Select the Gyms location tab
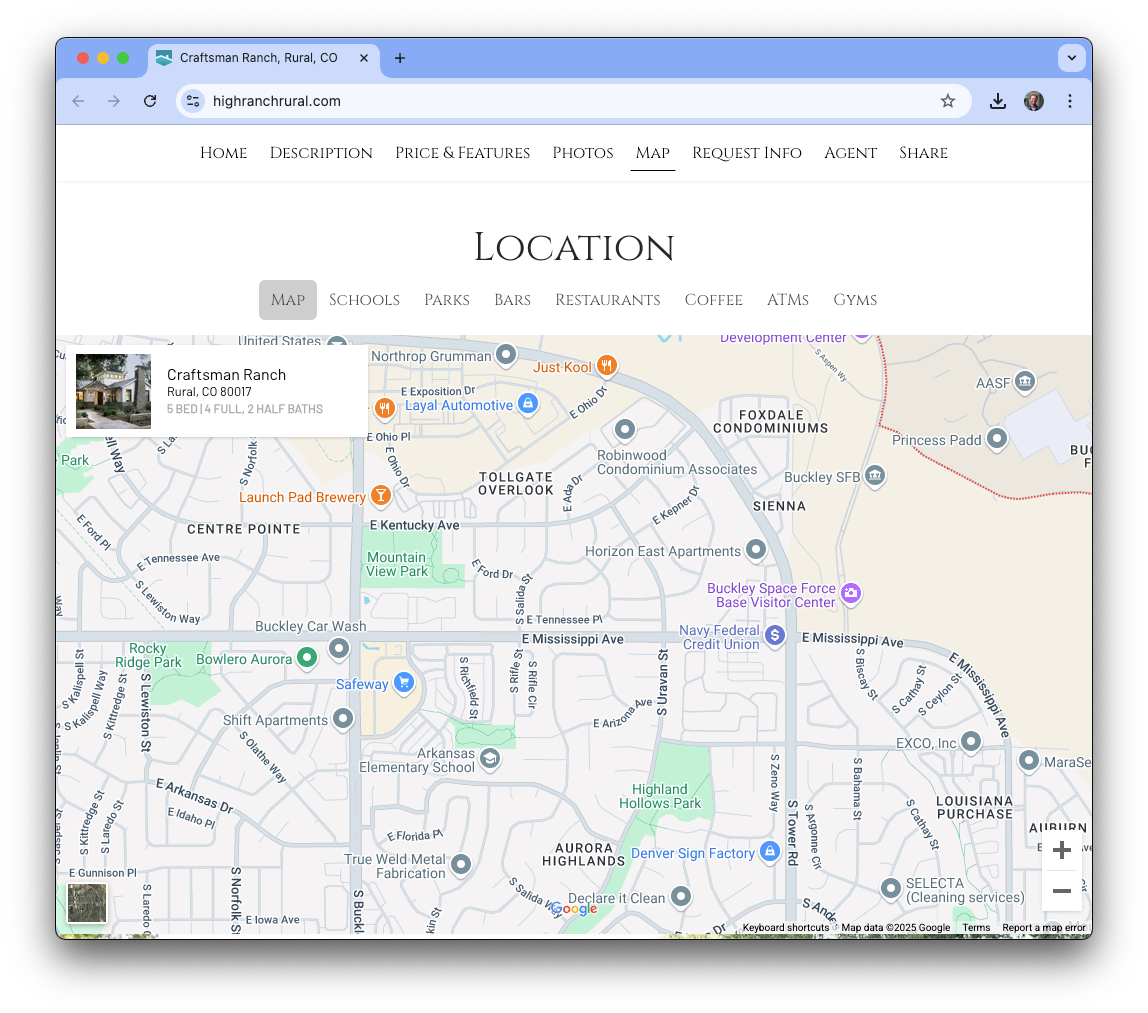The height and width of the screenshot is (1013, 1148). click(855, 300)
